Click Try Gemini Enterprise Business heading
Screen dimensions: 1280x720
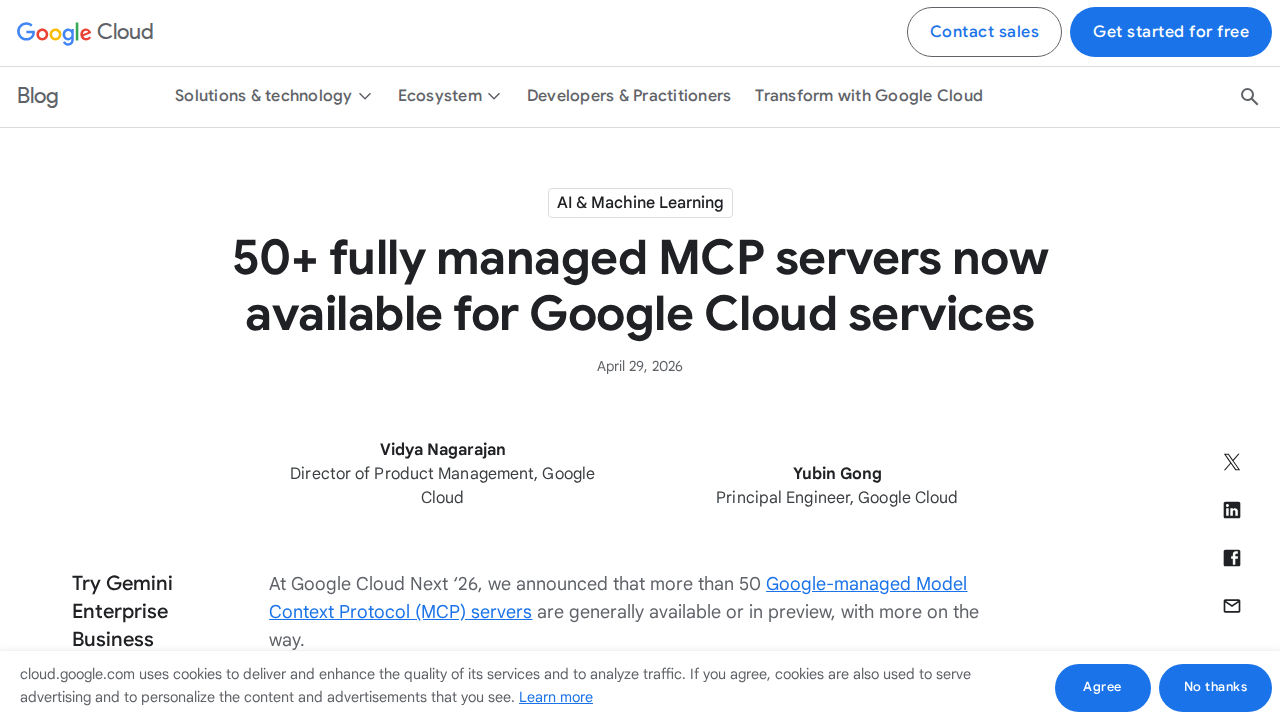pos(122,611)
